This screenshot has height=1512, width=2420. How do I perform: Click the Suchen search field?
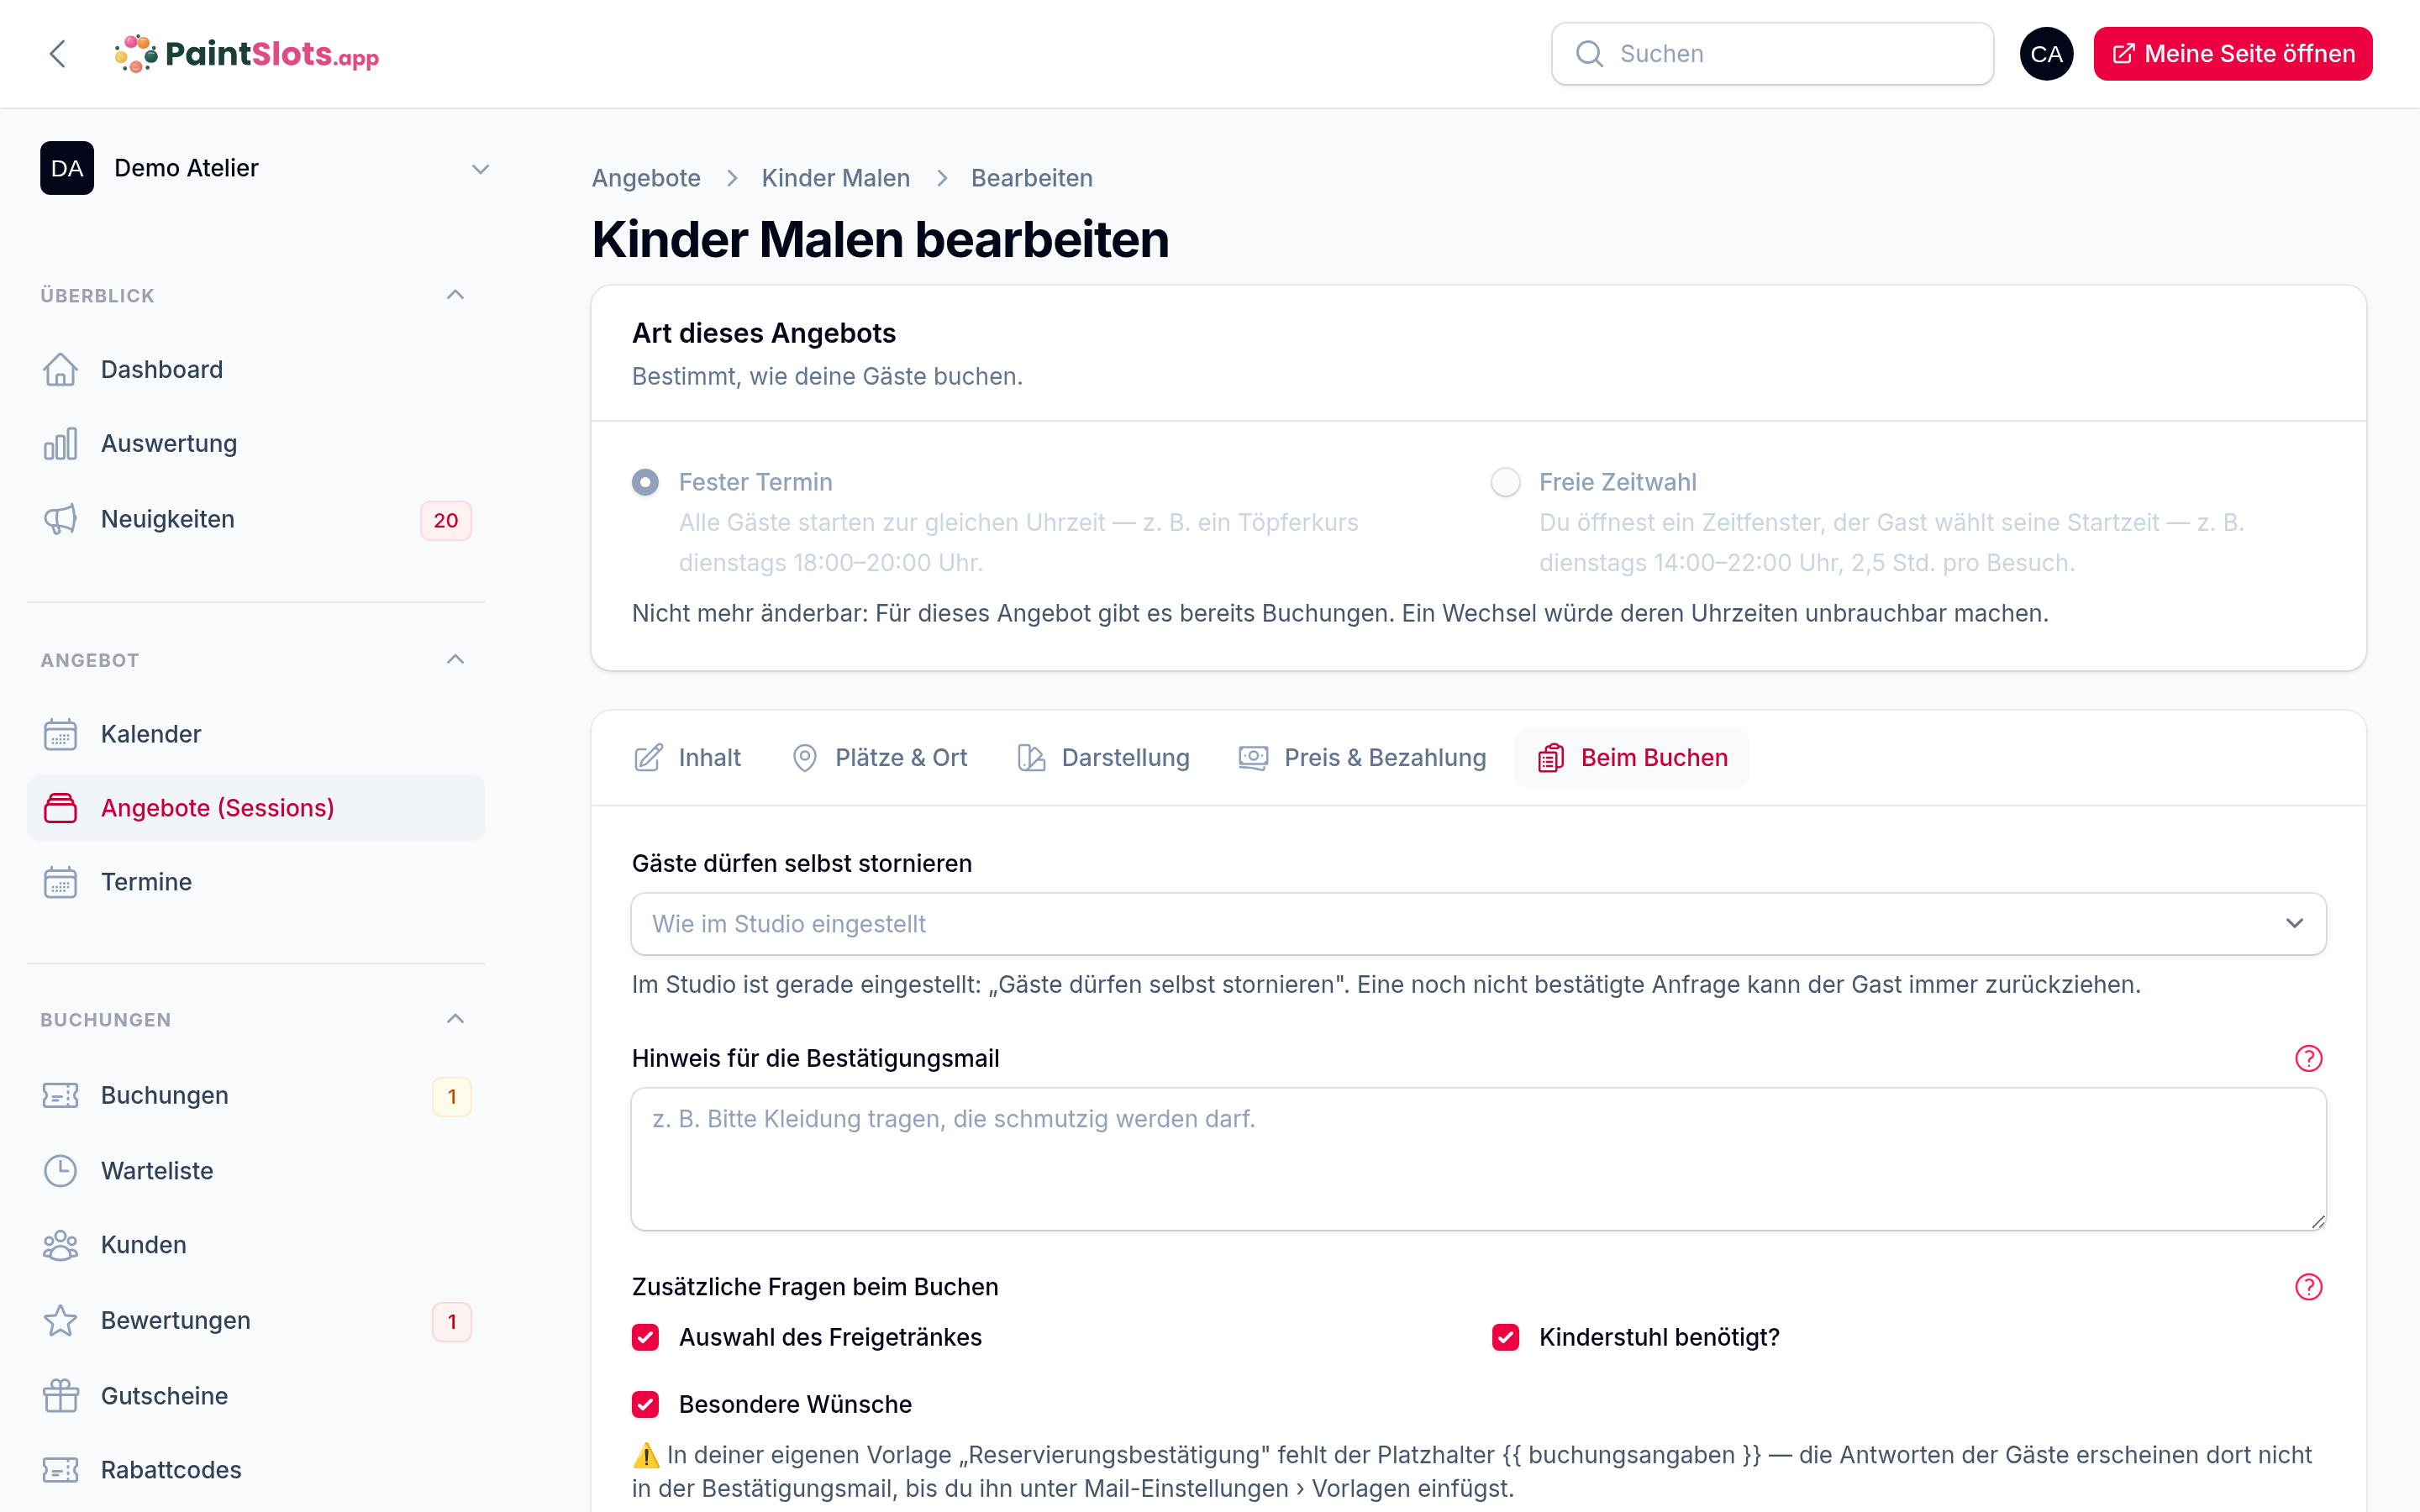point(1772,54)
